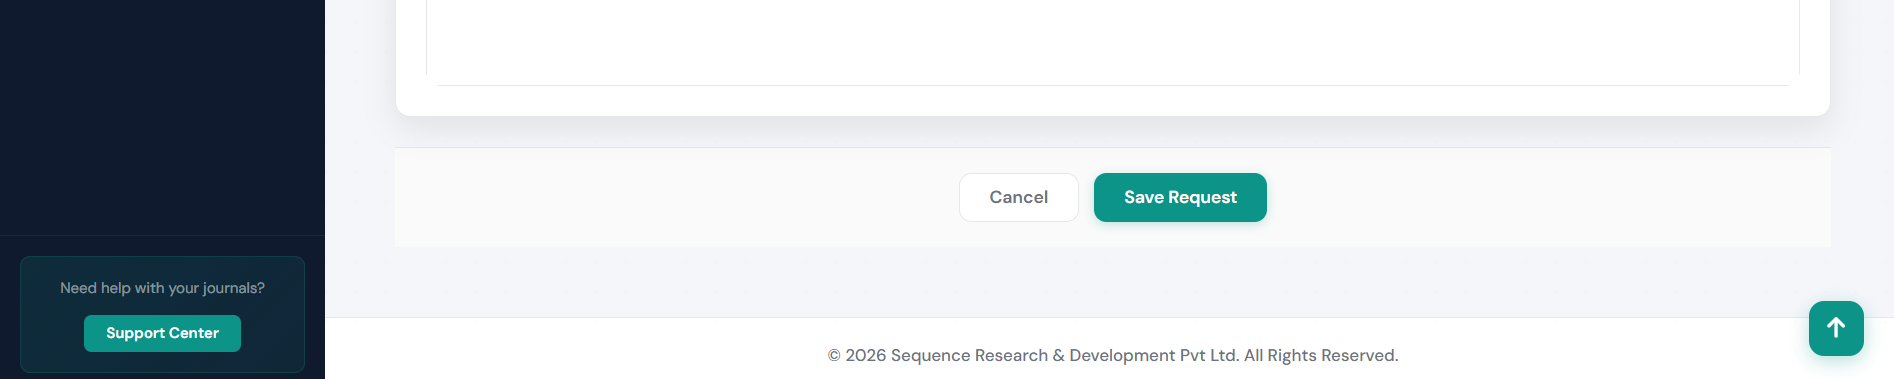Save the request with Save Request
The width and height of the screenshot is (1894, 379).
pos(1180,197)
